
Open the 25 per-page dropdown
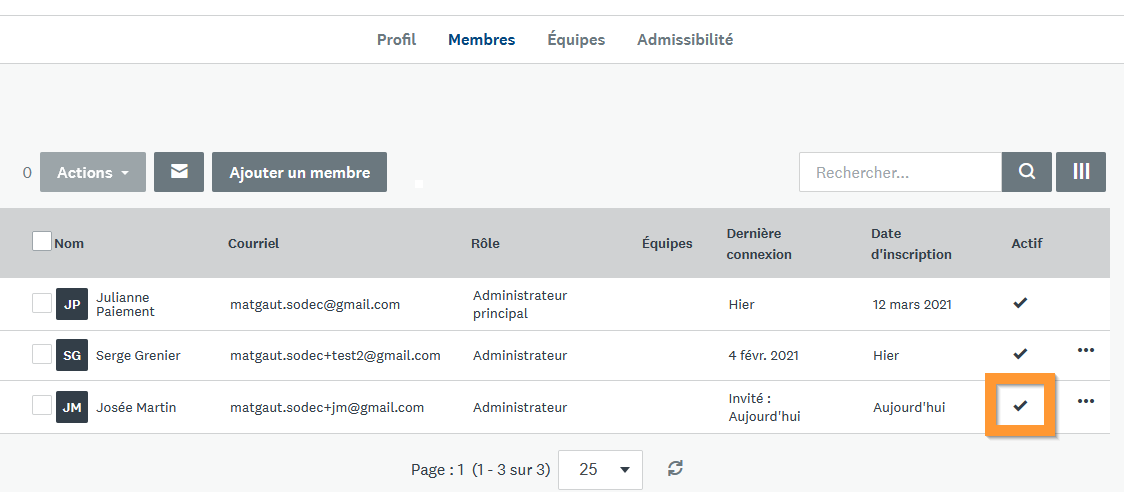600,469
